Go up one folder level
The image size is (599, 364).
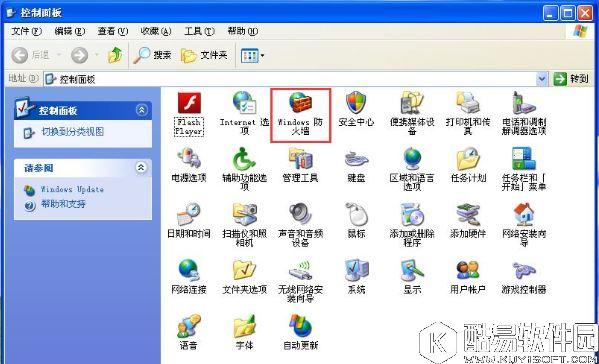click(x=115, y=55)
